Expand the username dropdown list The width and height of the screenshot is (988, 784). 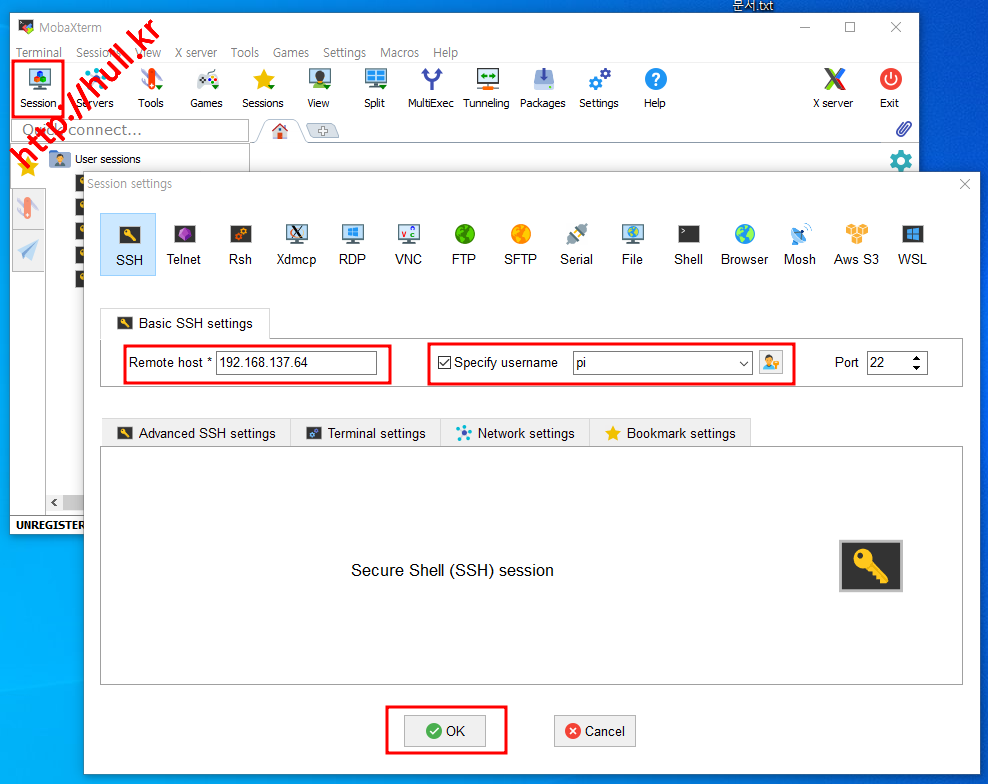click(x=744, y=364)
